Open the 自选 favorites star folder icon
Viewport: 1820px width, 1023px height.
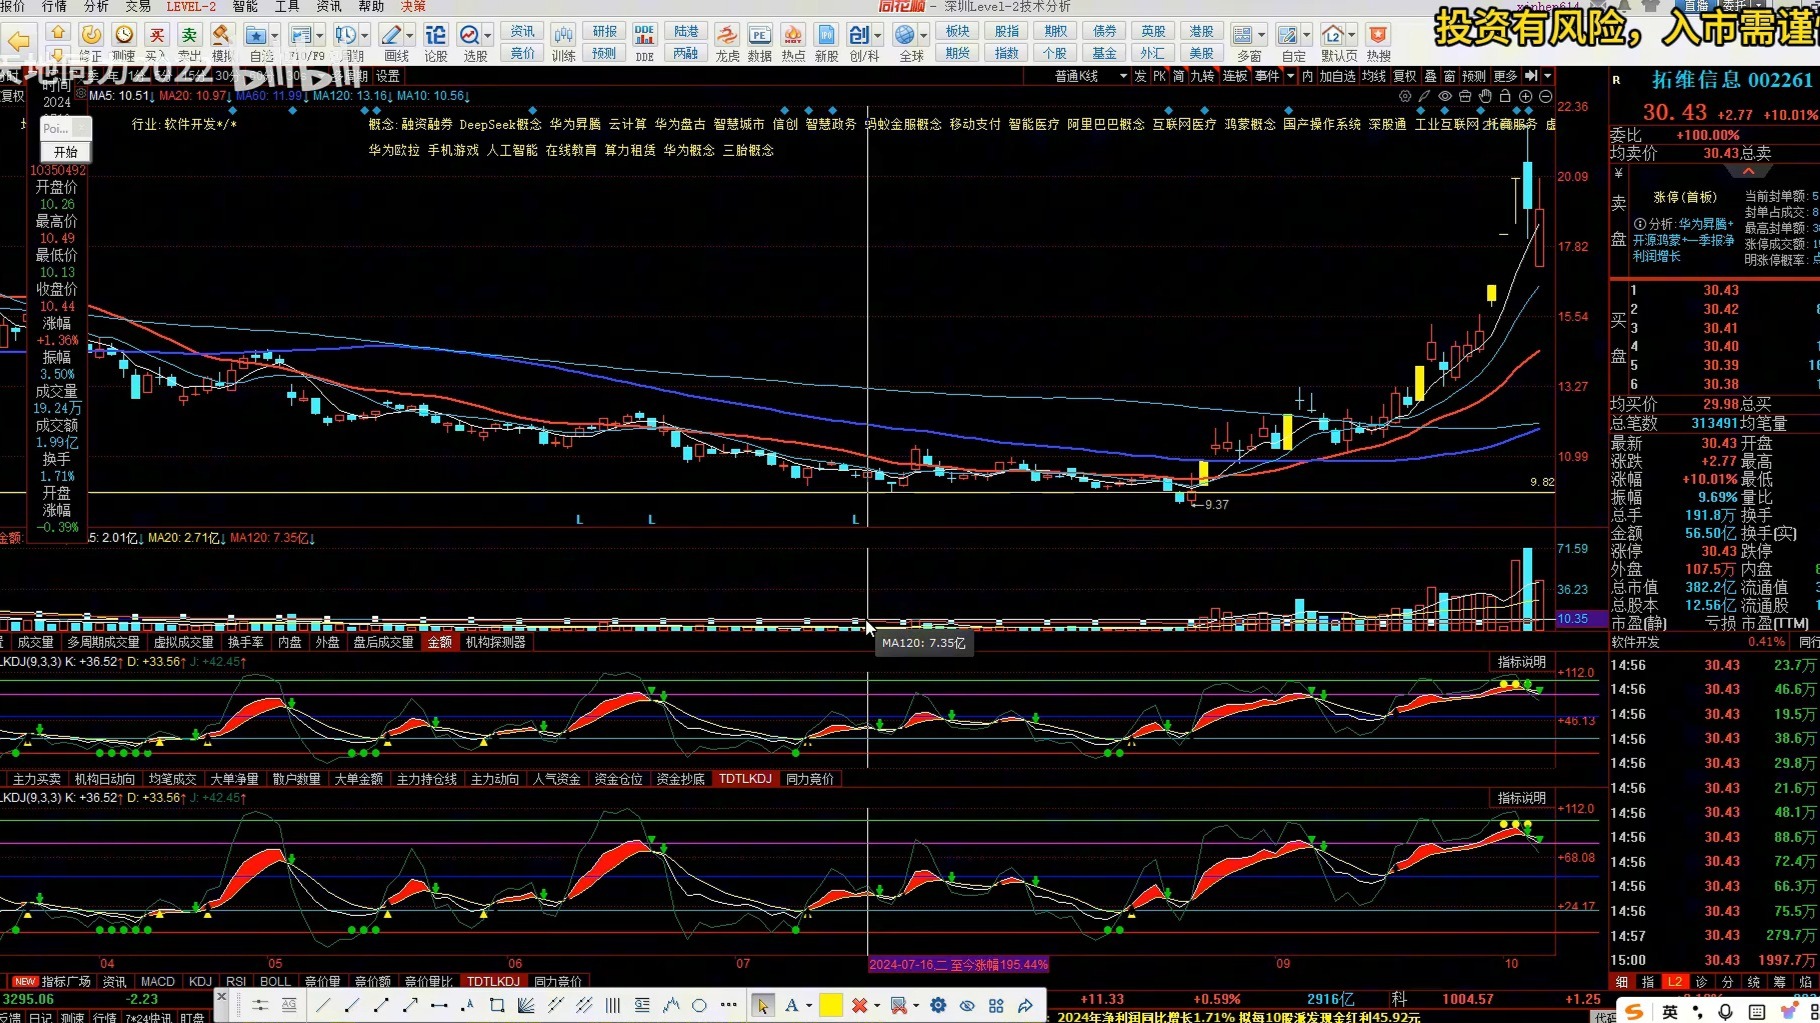tap(256, 36)
